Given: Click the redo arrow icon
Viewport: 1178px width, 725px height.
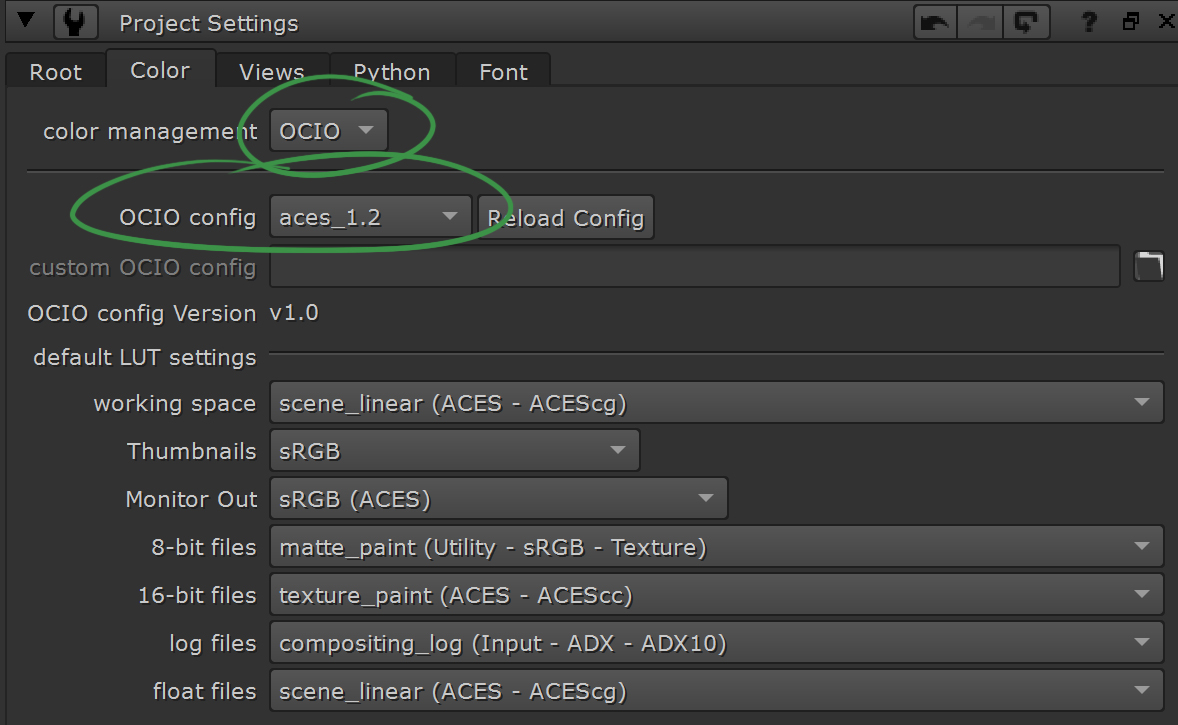Looking at the screenshot, I should (981, 23).
